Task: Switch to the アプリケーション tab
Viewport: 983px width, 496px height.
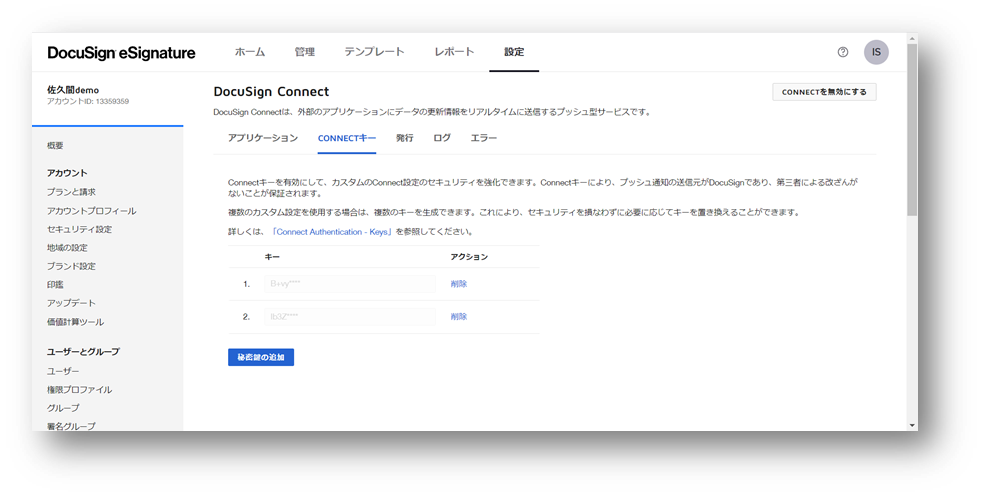Action: [263, 138]
